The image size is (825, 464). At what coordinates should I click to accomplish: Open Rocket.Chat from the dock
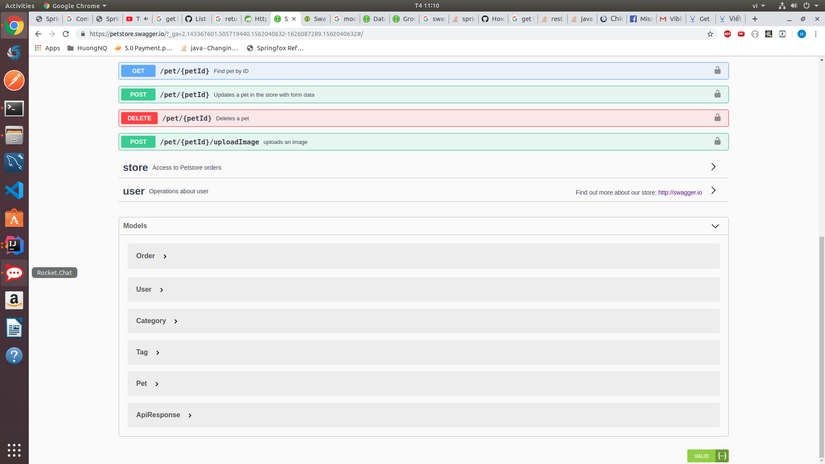[14, 273]
